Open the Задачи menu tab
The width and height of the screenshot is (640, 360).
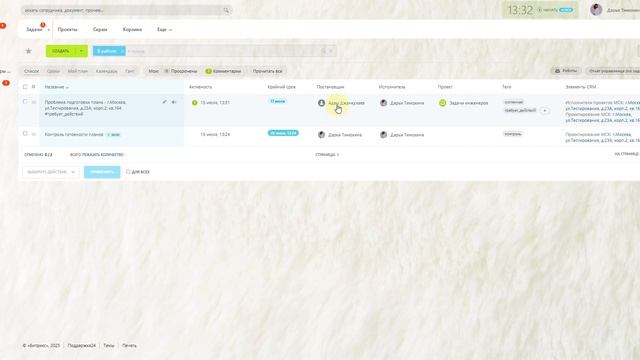pos(34,29)
